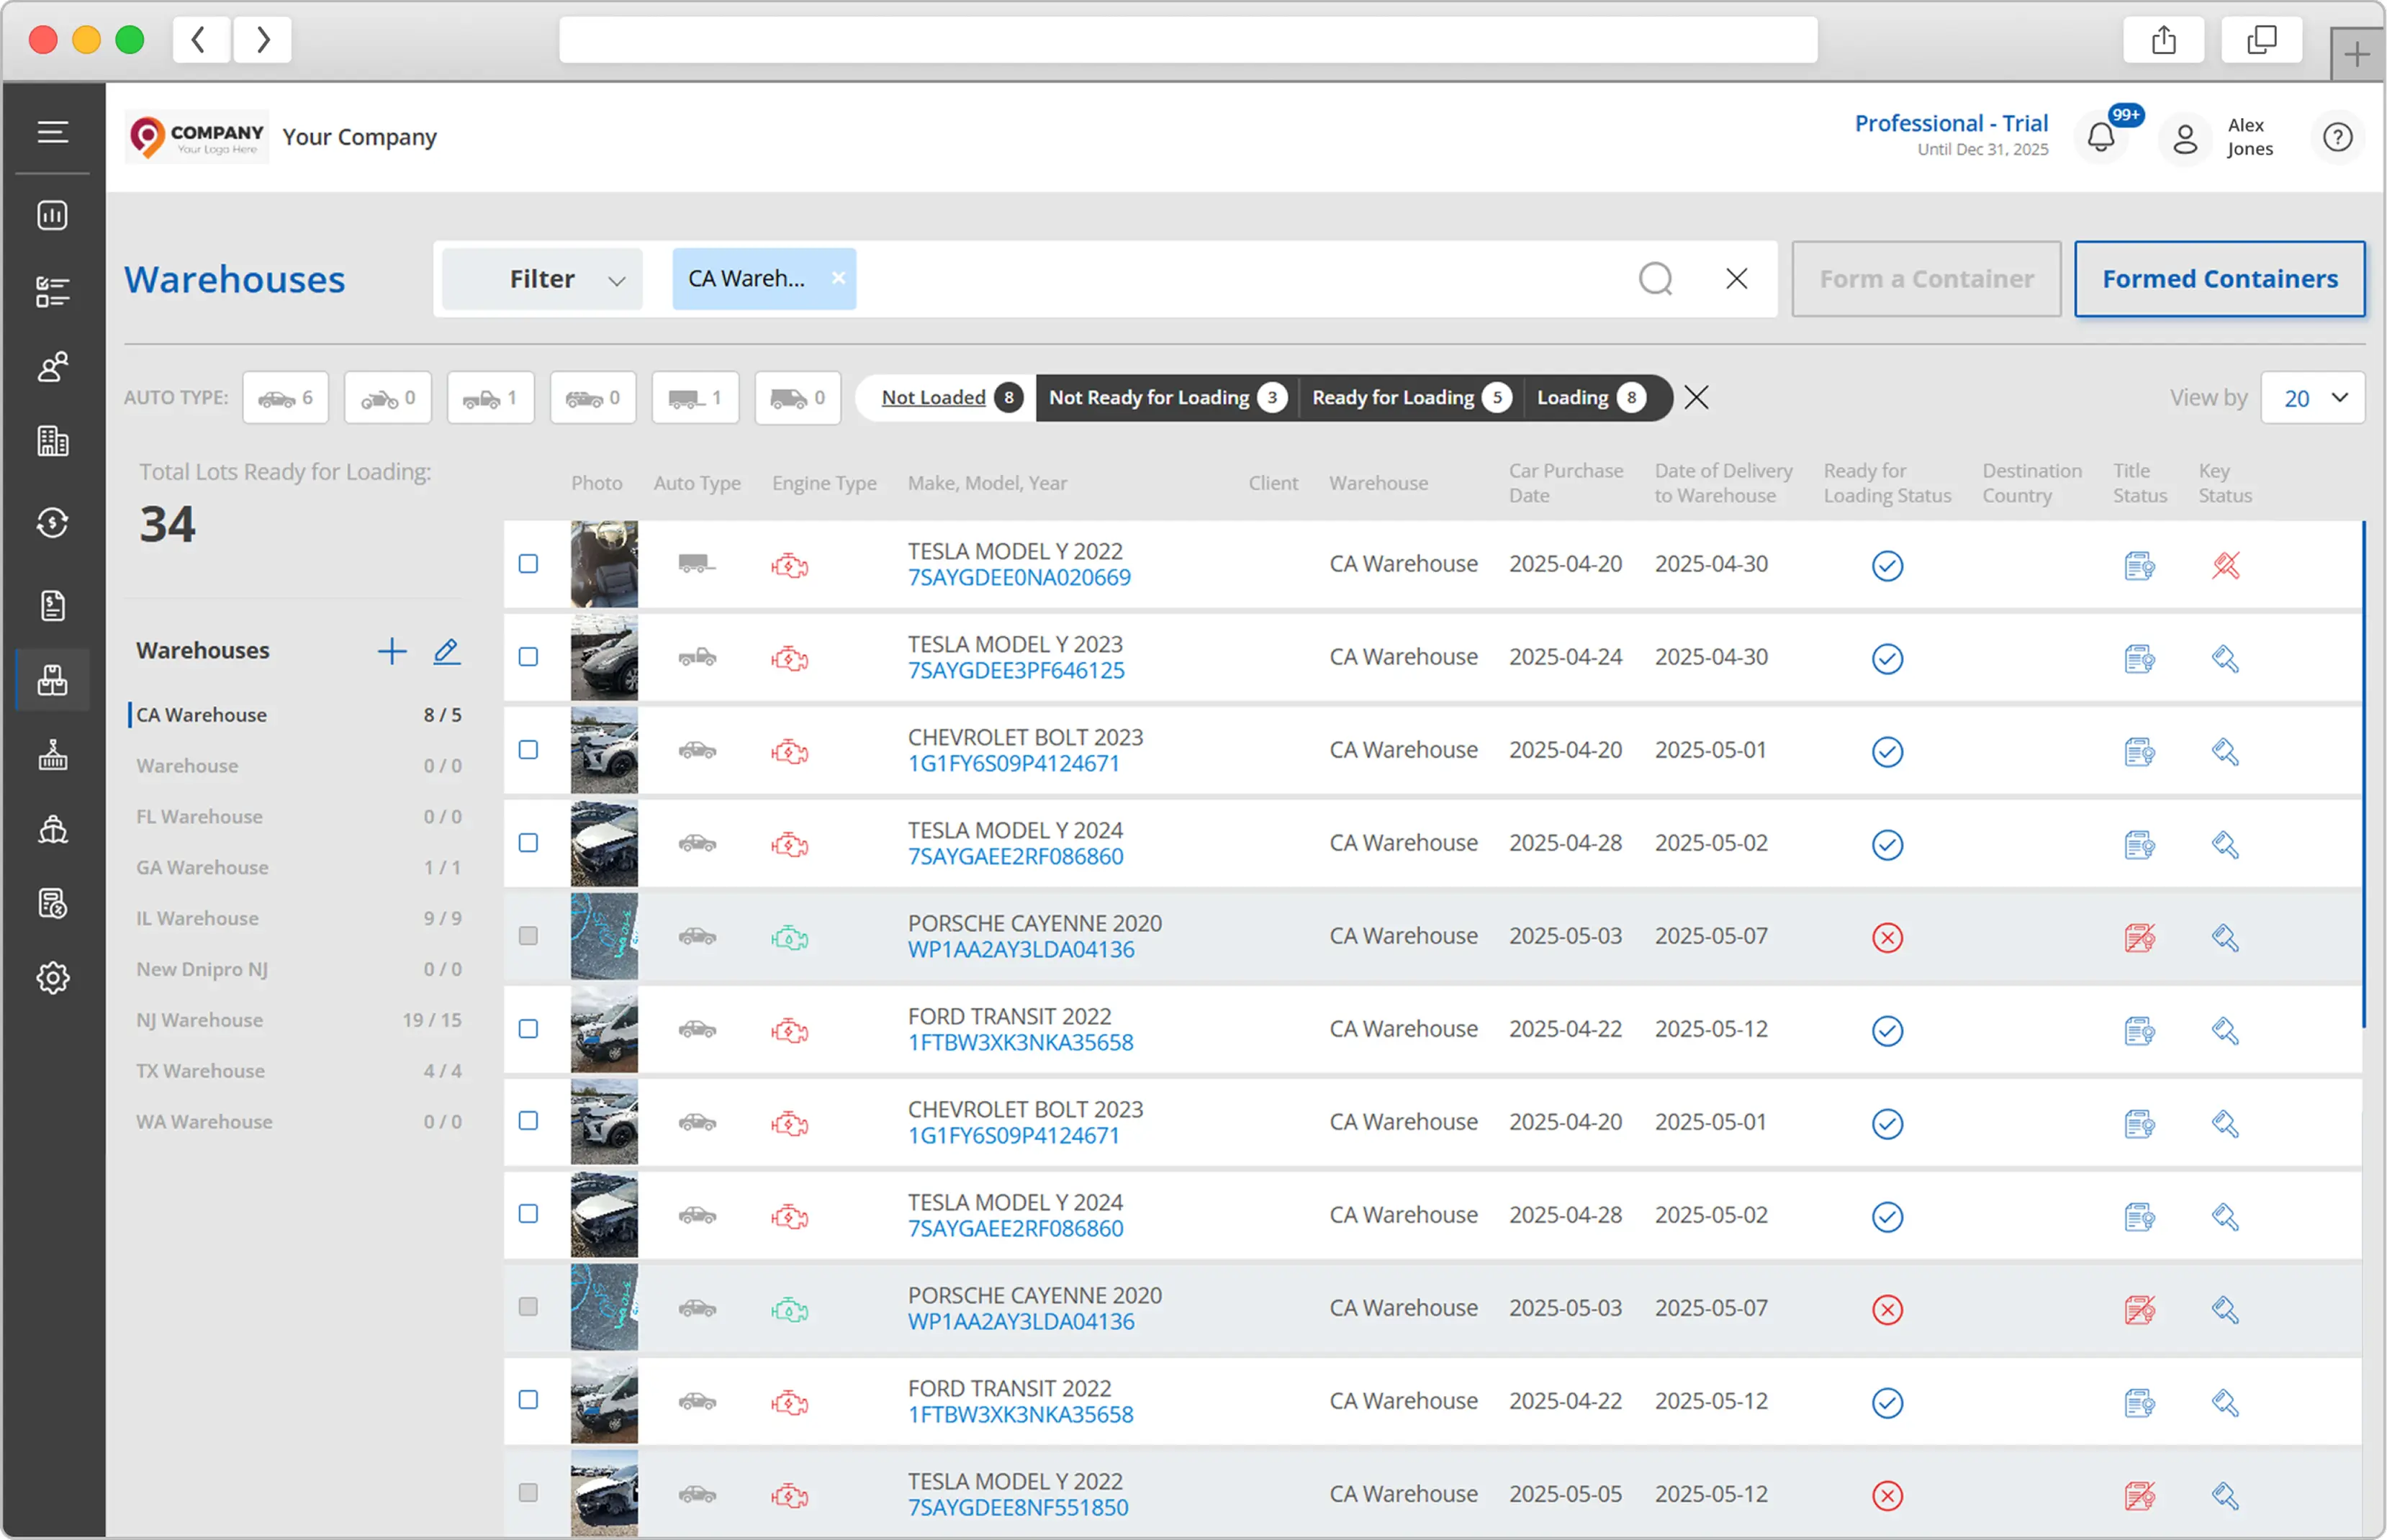The height and width of the screenshot is (1540, 2387).
Task: Click the Formed Containers button
Action: coord(2221,279)
